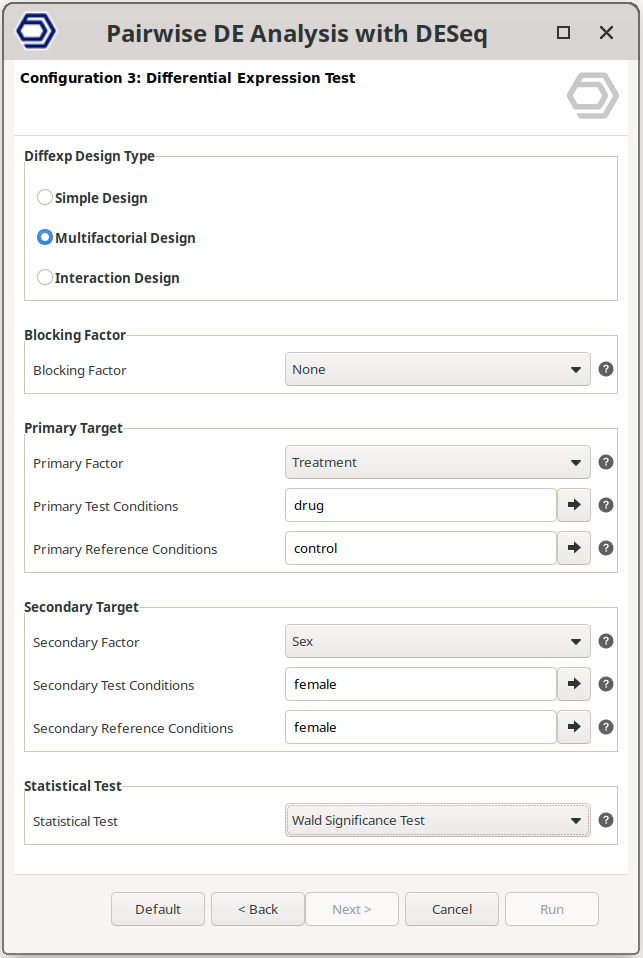This screenshot has width=643, height=958.
Task: Click arrow button for Primary Test Conditions
Action: click(x=574, y=505)
